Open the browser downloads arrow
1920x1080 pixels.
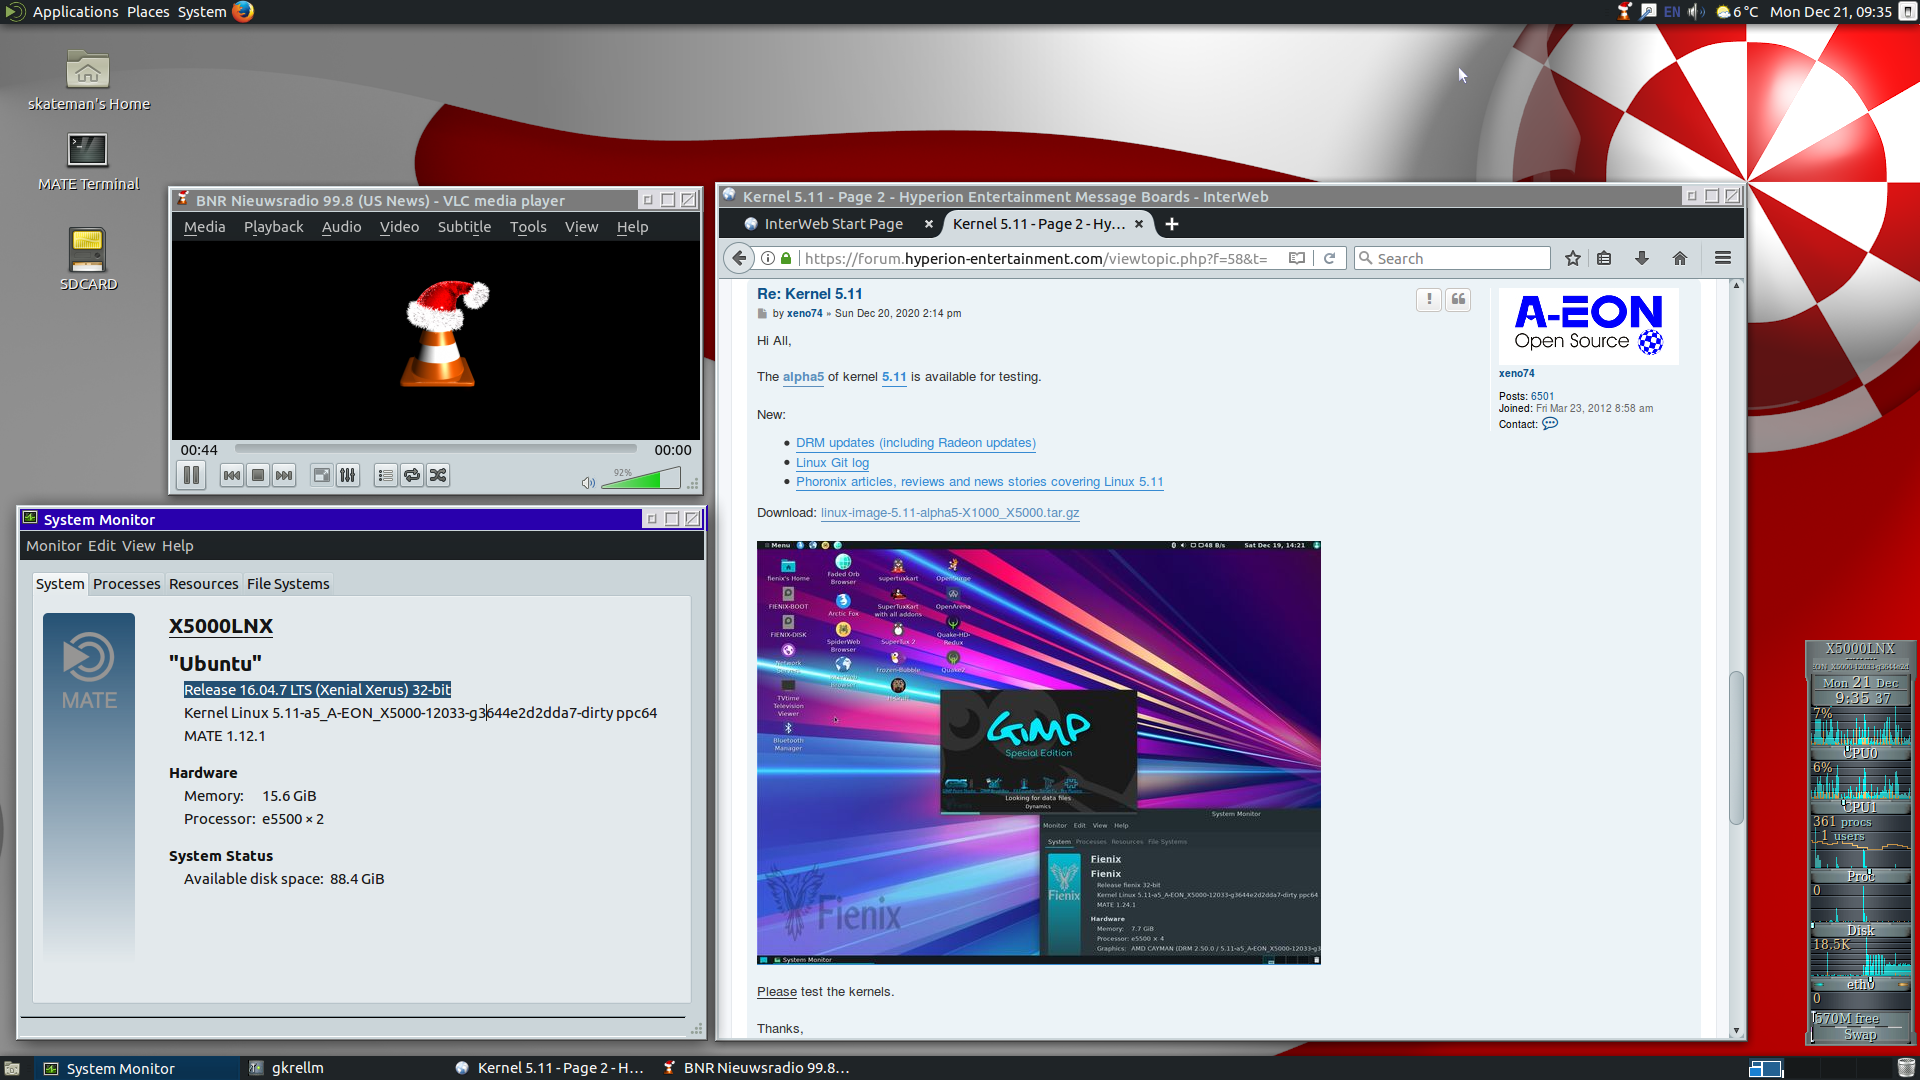1642,258
